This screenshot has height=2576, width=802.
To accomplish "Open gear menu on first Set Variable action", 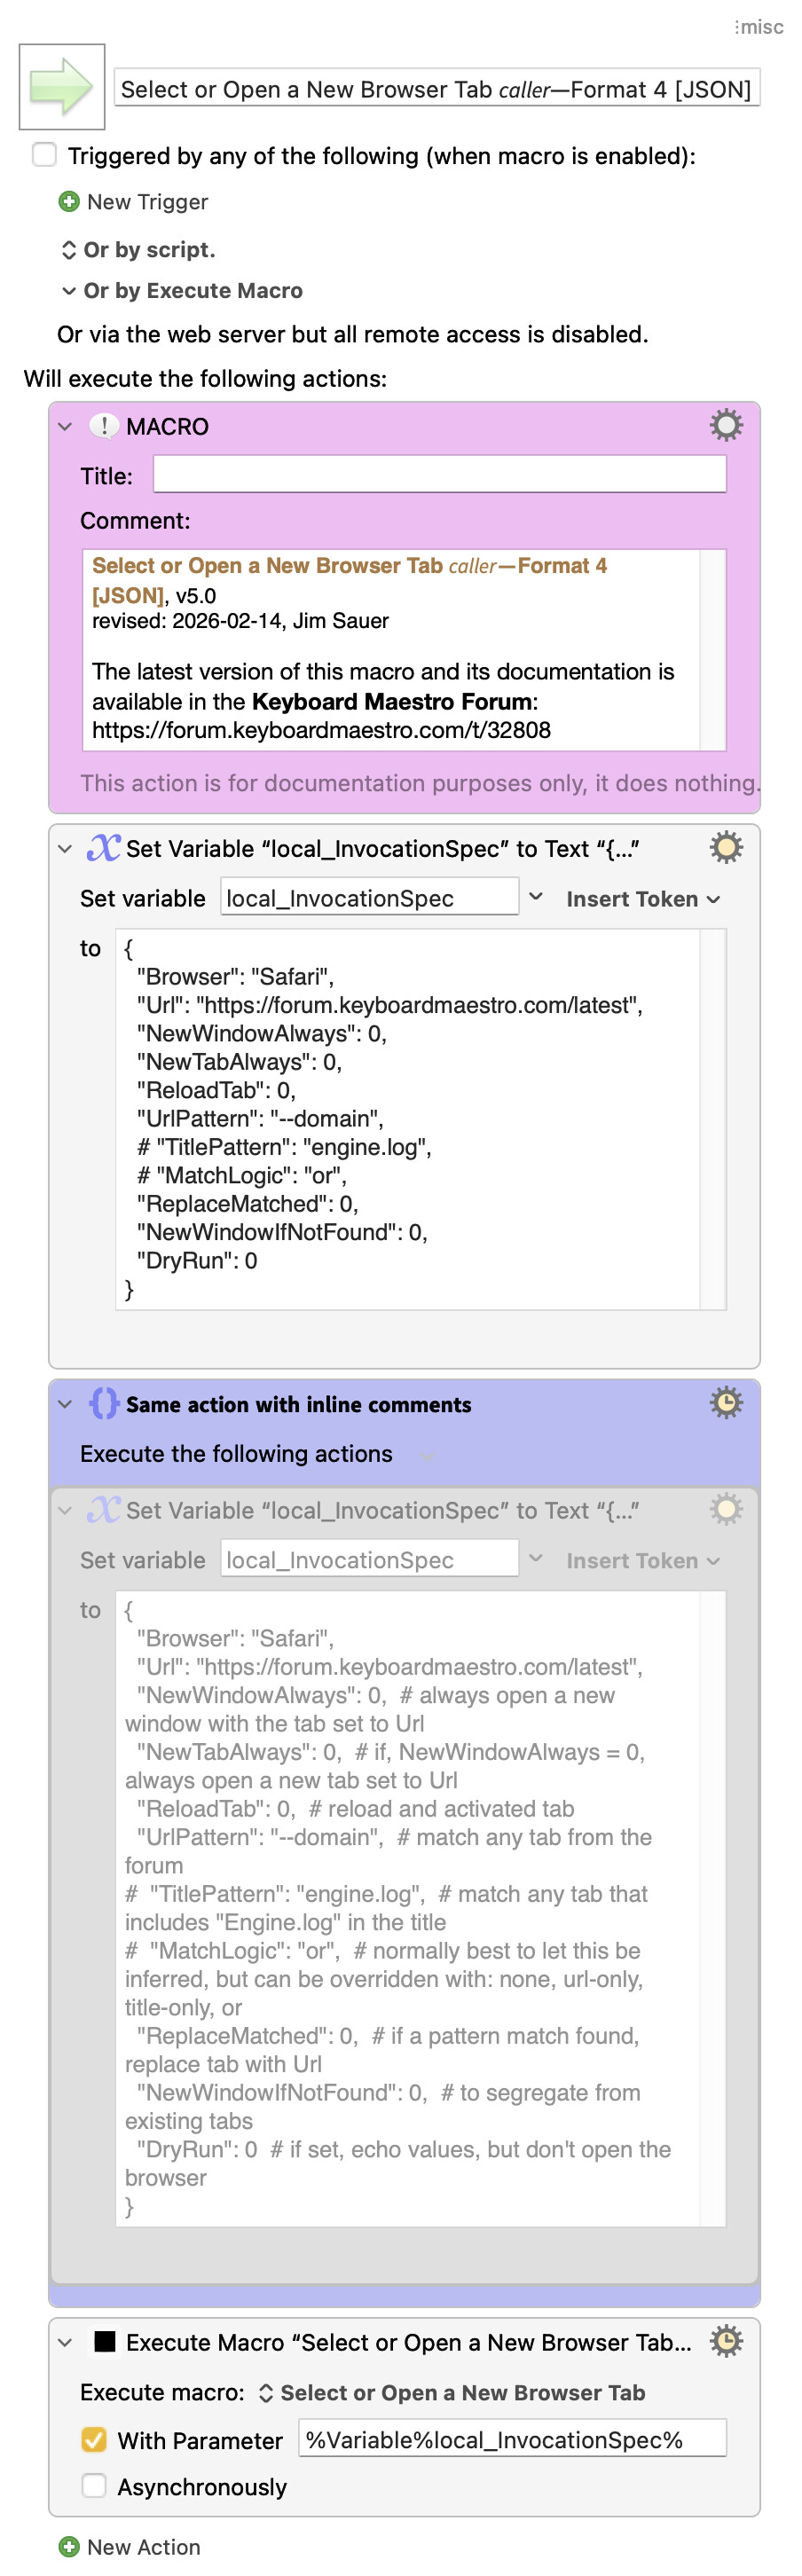I will 725,847.
